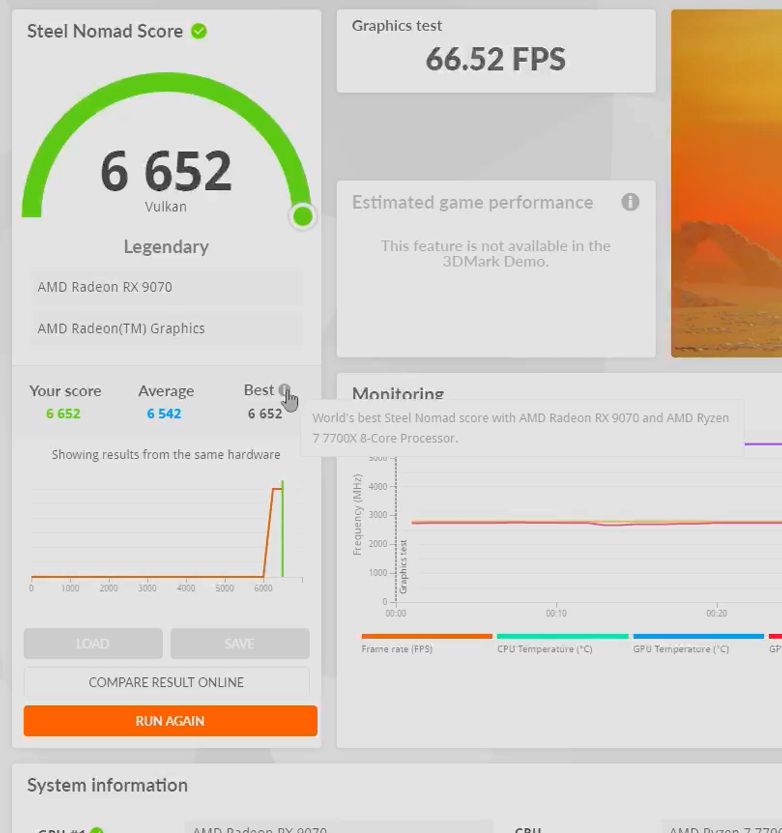Screen dimensions: 782x833
Task: Click the info icon next to Best
Action: pyautogui.click(x=284, y=389)
